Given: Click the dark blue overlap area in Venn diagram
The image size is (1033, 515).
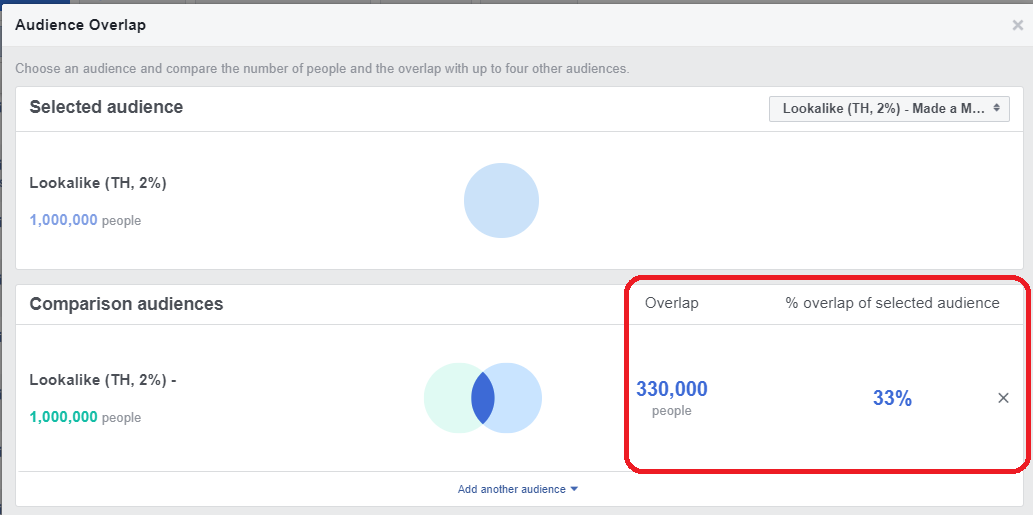Looking at the screenshot, I should coord(483,398).
